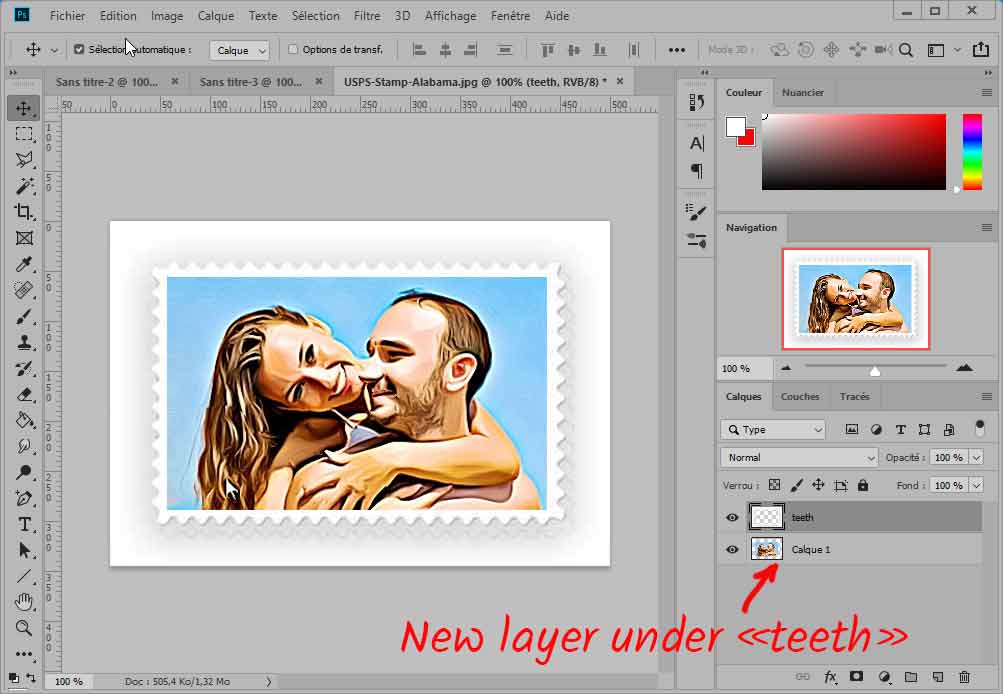
Task: Select the Eyedropper tool
Action: 24,264
